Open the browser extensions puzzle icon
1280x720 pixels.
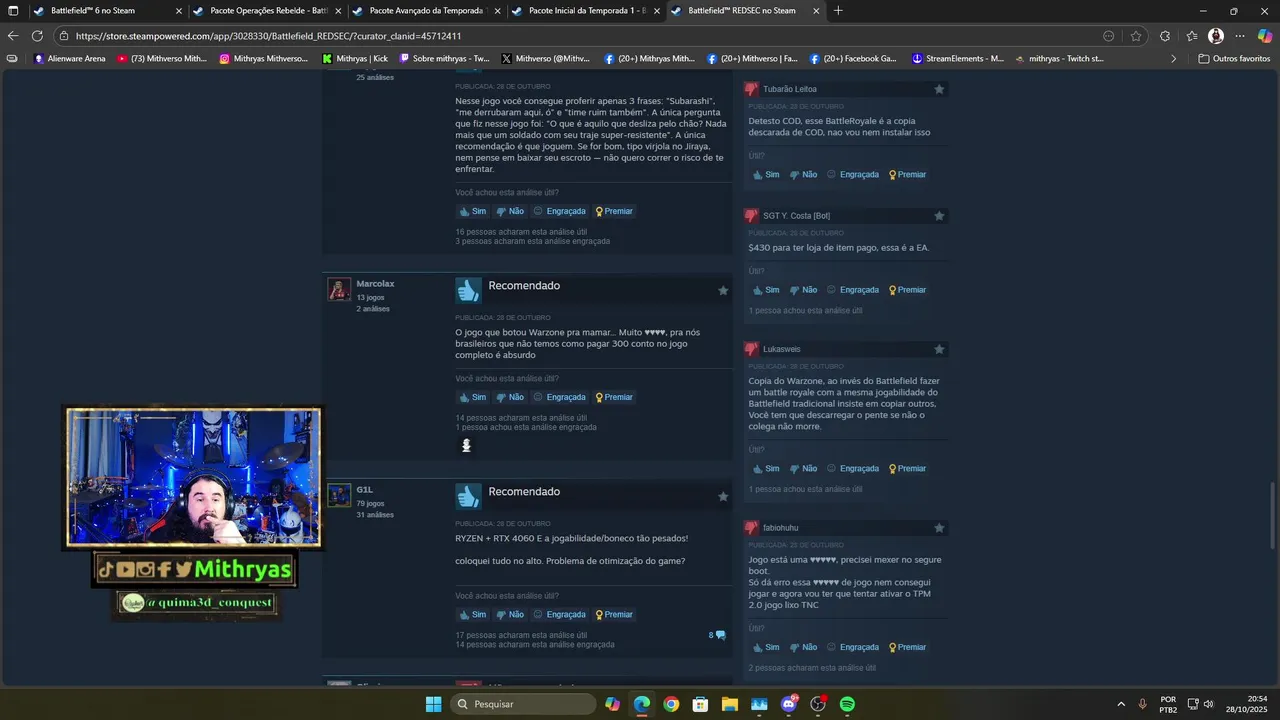point(1165,36)
